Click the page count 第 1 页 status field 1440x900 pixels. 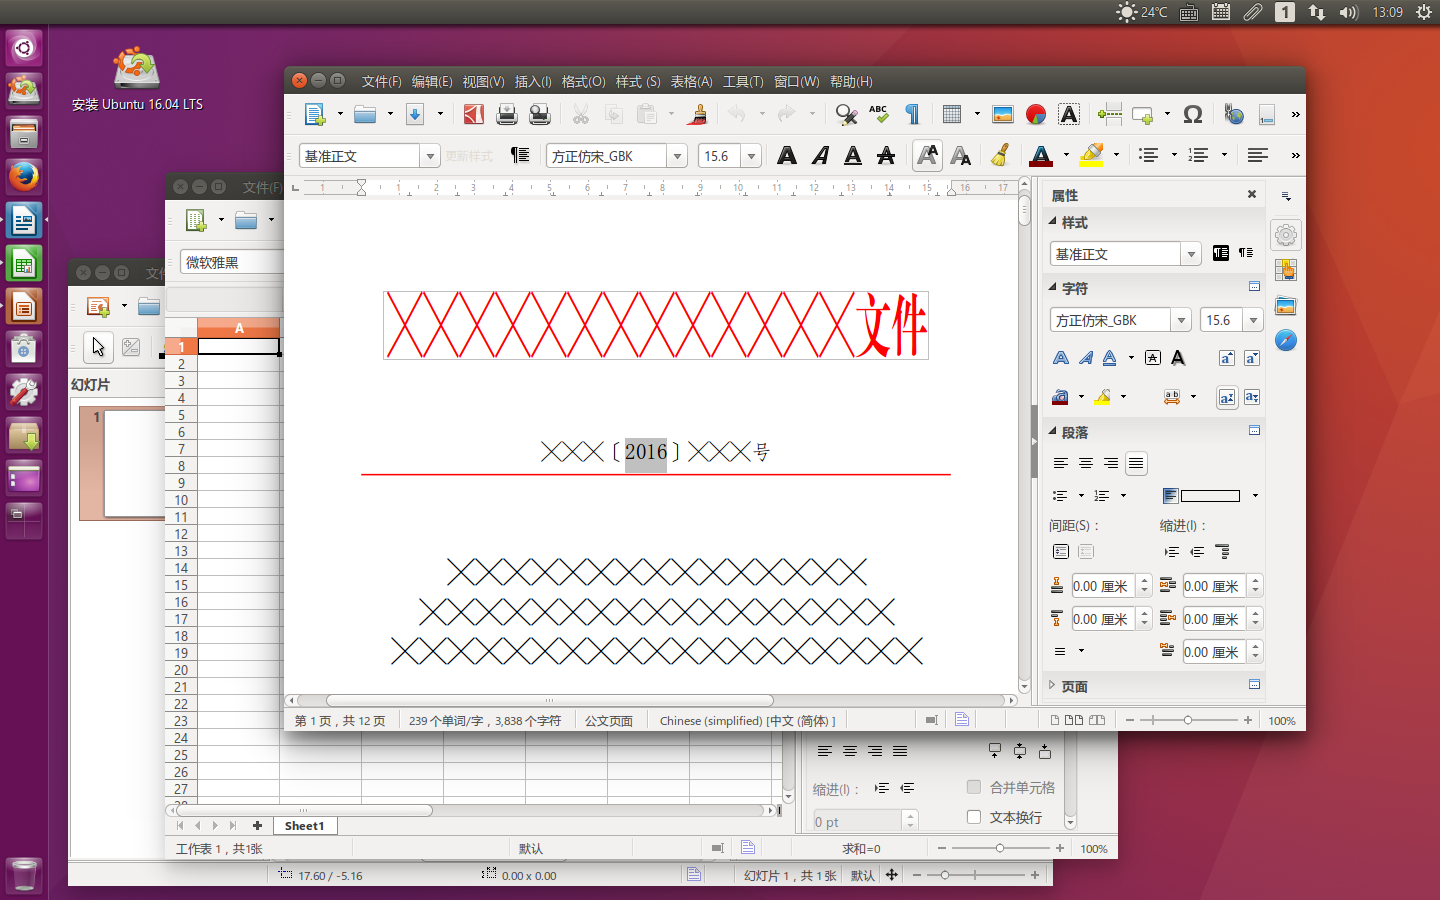click(x=340, y=721)
